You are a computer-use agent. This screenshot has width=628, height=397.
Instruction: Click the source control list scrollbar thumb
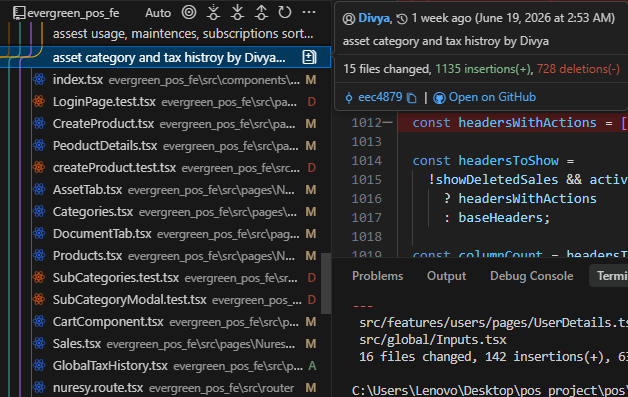pos(326,283)
